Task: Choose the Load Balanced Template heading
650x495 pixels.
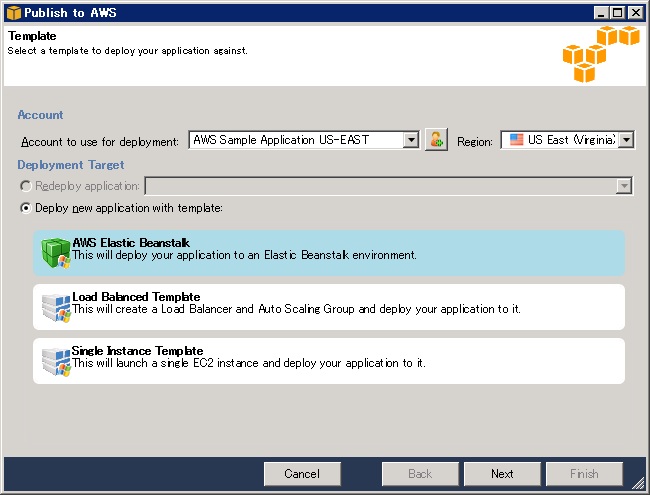Action: point(136,297)
